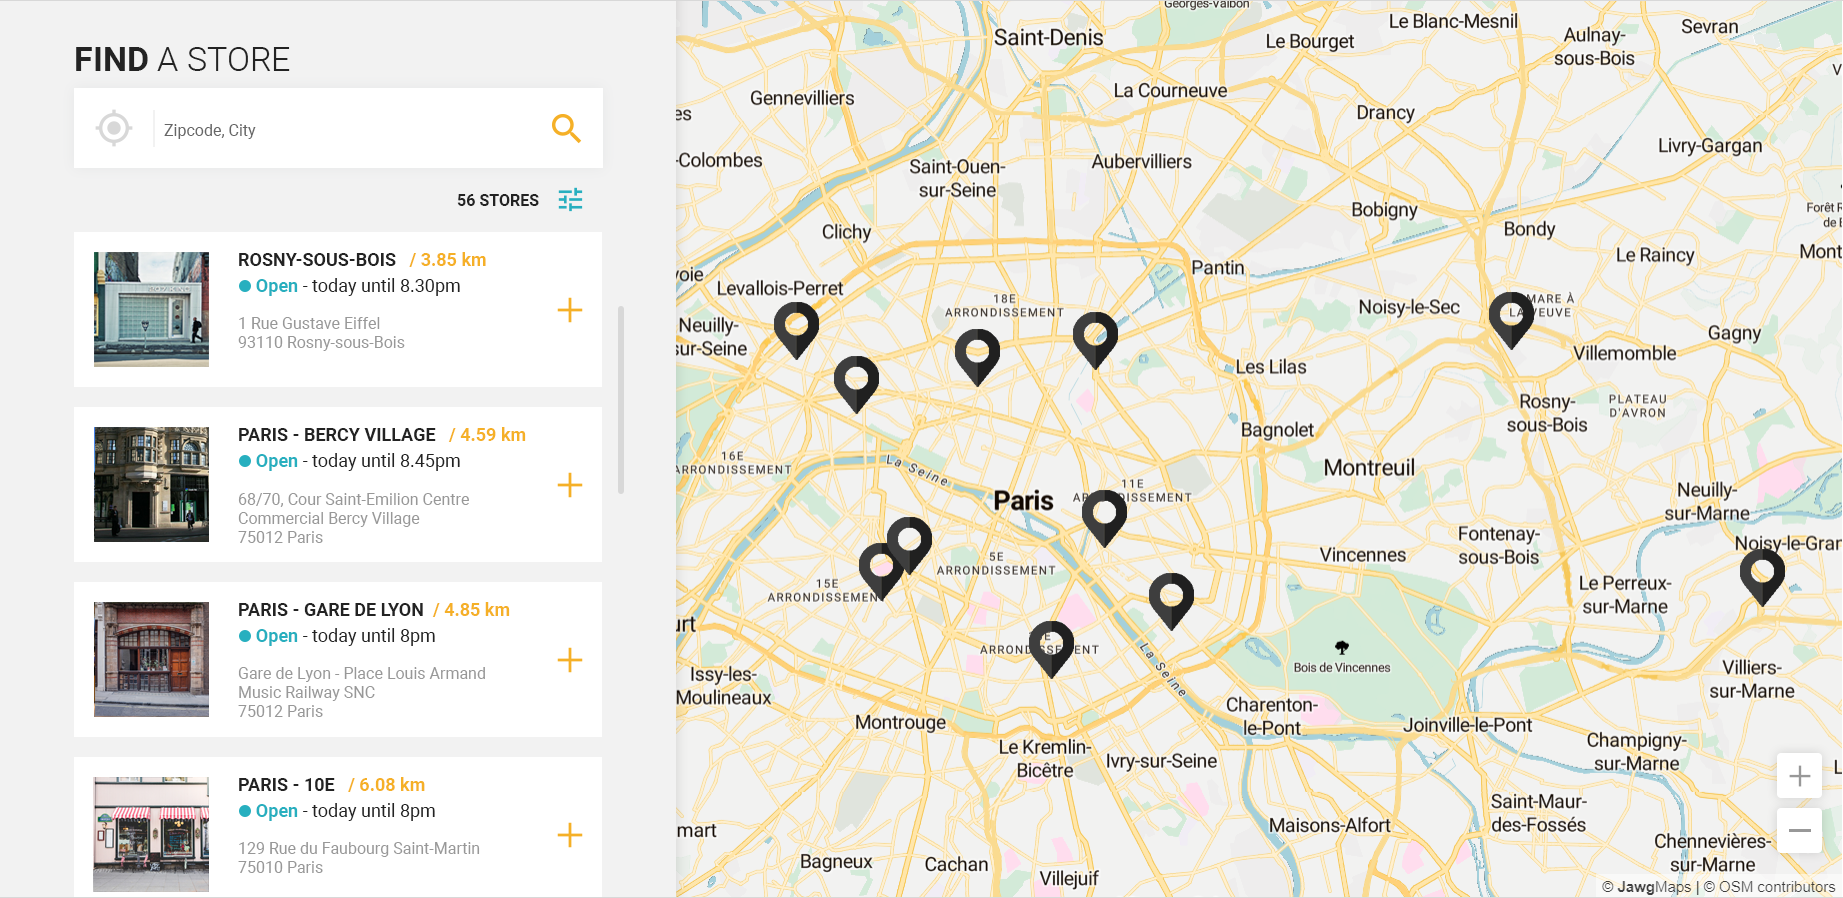
Task: Click address '129 Rue du Faubourg Saint-Martin'
Action: tap(359, 848)
